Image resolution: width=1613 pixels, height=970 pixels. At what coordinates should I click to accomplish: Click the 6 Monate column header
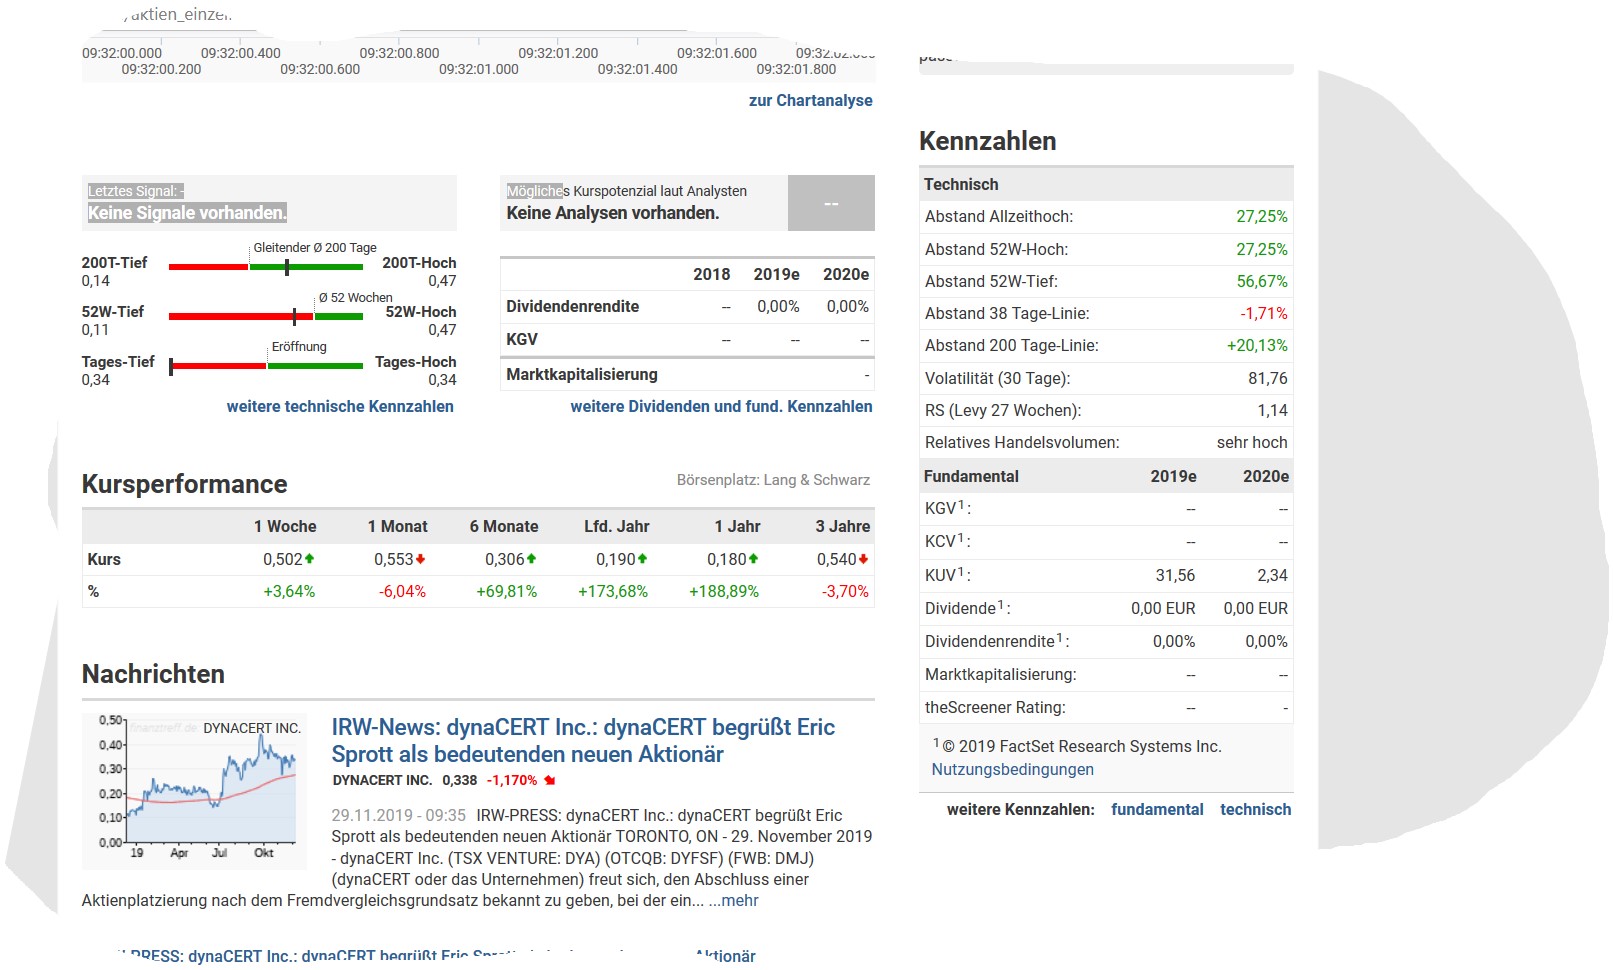504,526
